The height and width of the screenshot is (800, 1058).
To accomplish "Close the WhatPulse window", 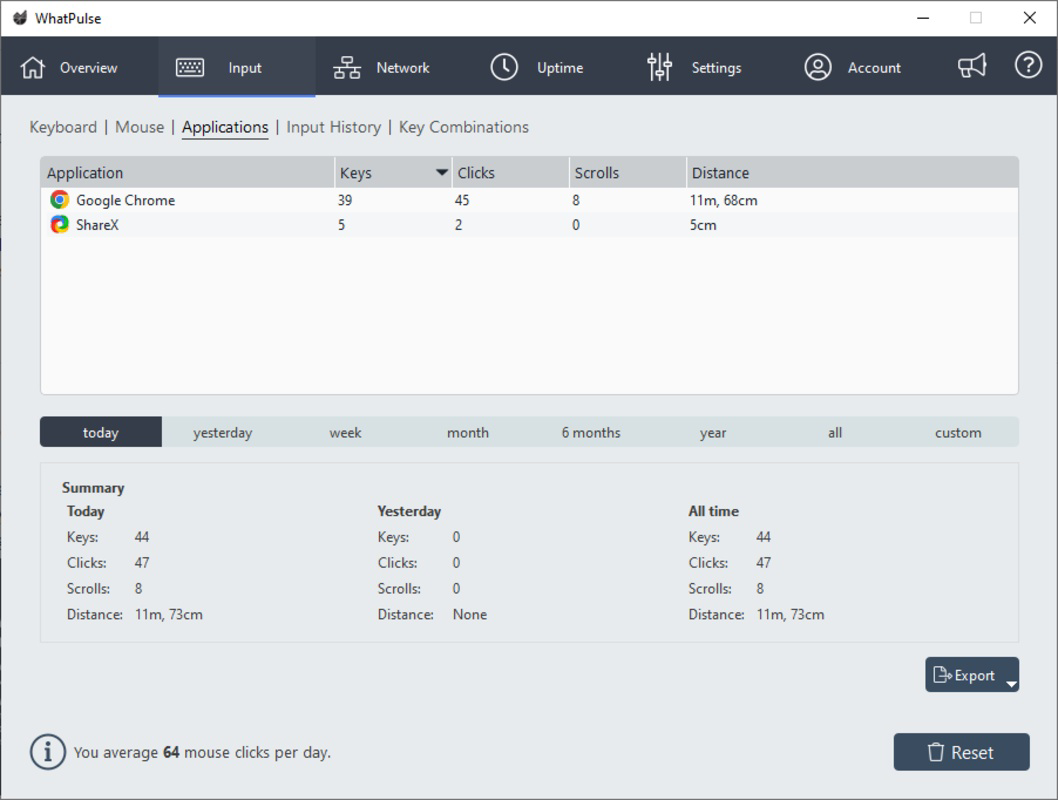I will (x=1029, y=18).
